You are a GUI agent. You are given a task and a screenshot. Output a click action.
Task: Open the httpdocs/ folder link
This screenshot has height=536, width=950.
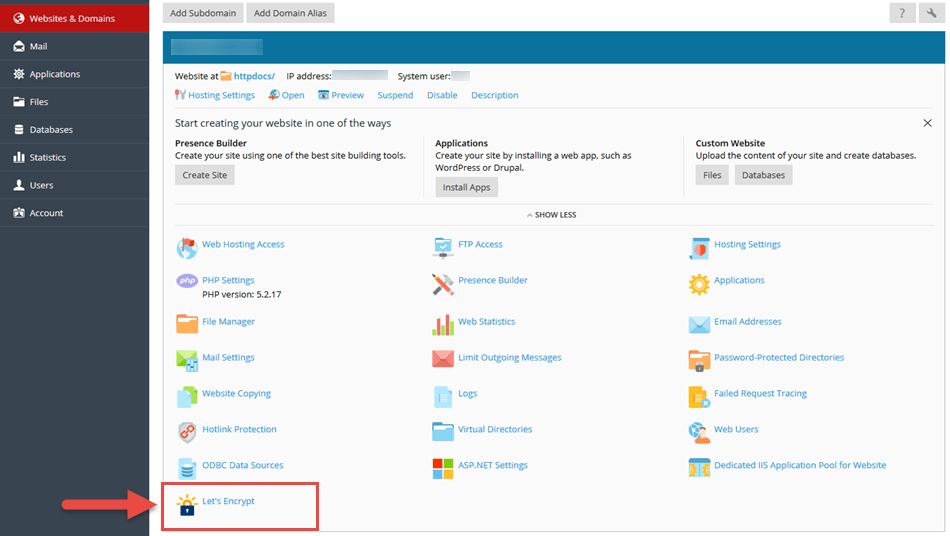(254, 76)
